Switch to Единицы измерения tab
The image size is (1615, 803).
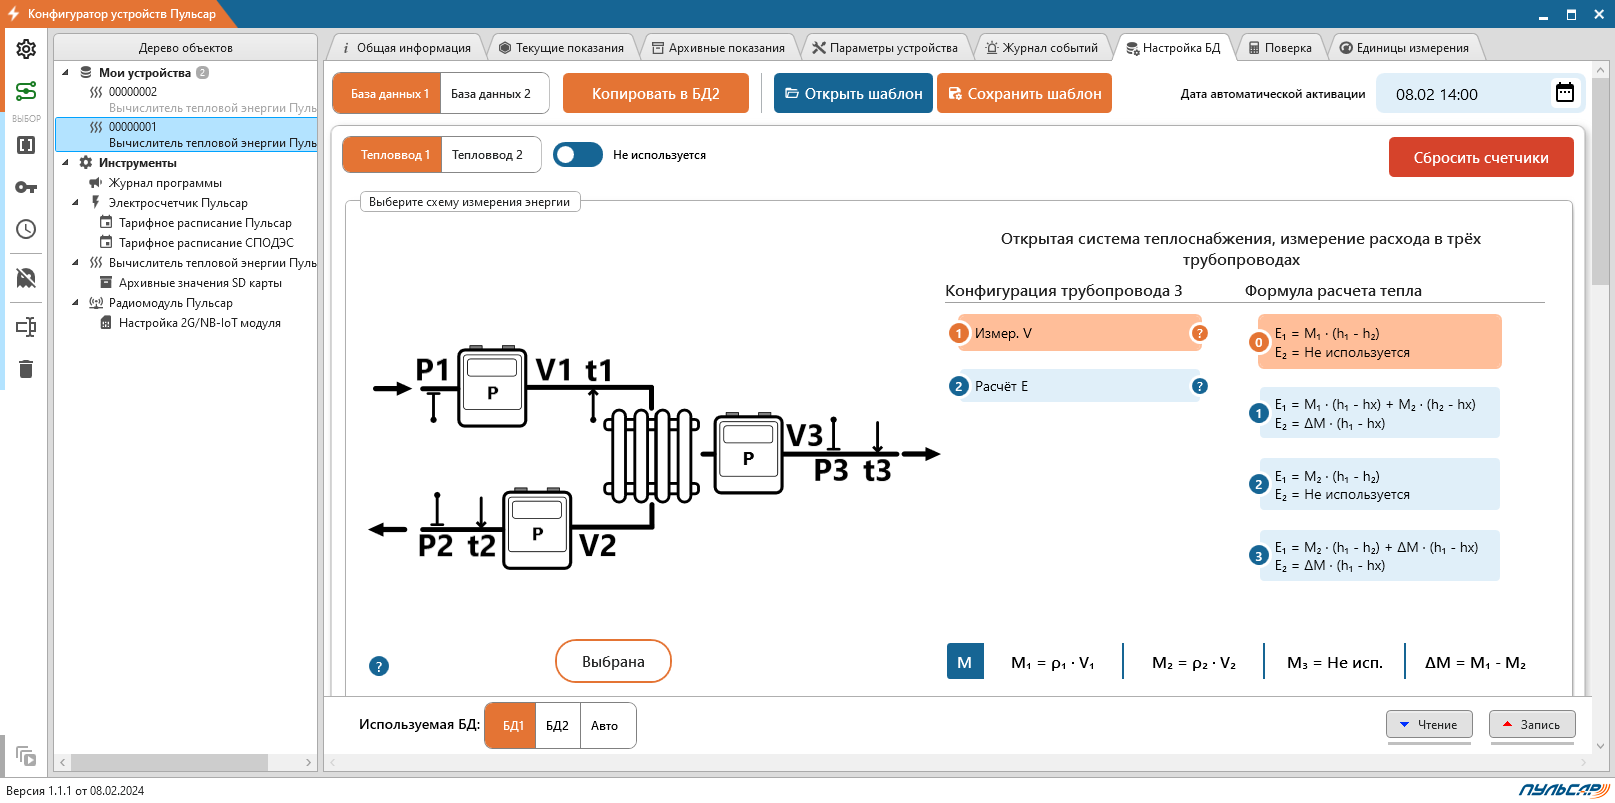point(1404,47)
